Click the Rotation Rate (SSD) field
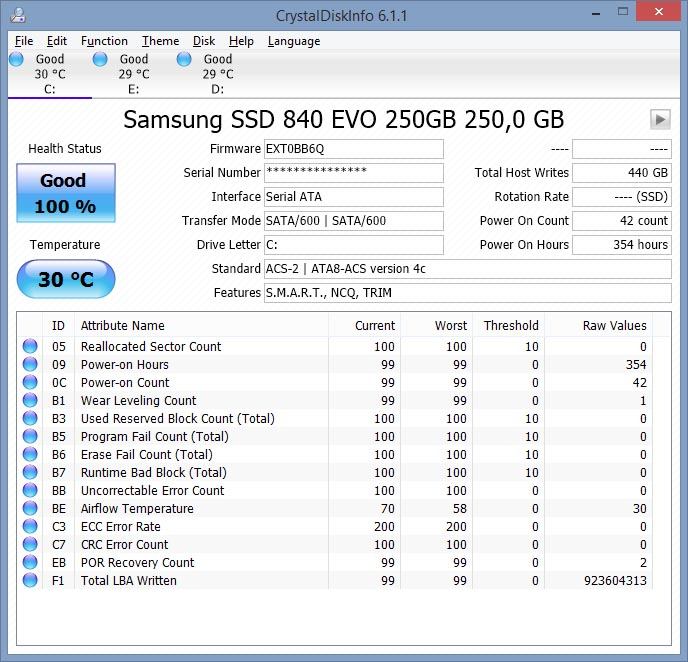The image size is (688, 662). click(x=622, y=197)
